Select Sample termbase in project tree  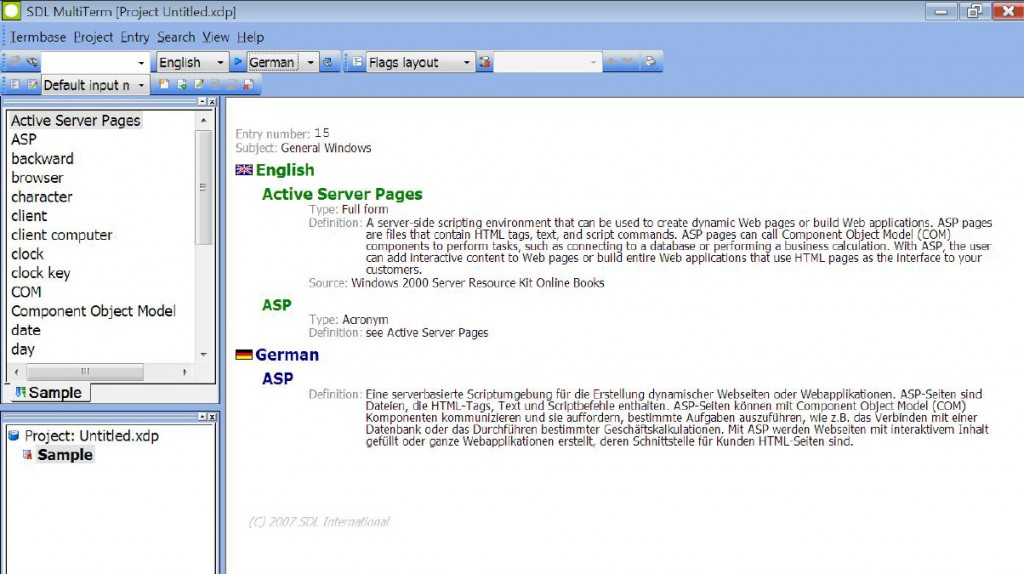click(x=65, y=454)
